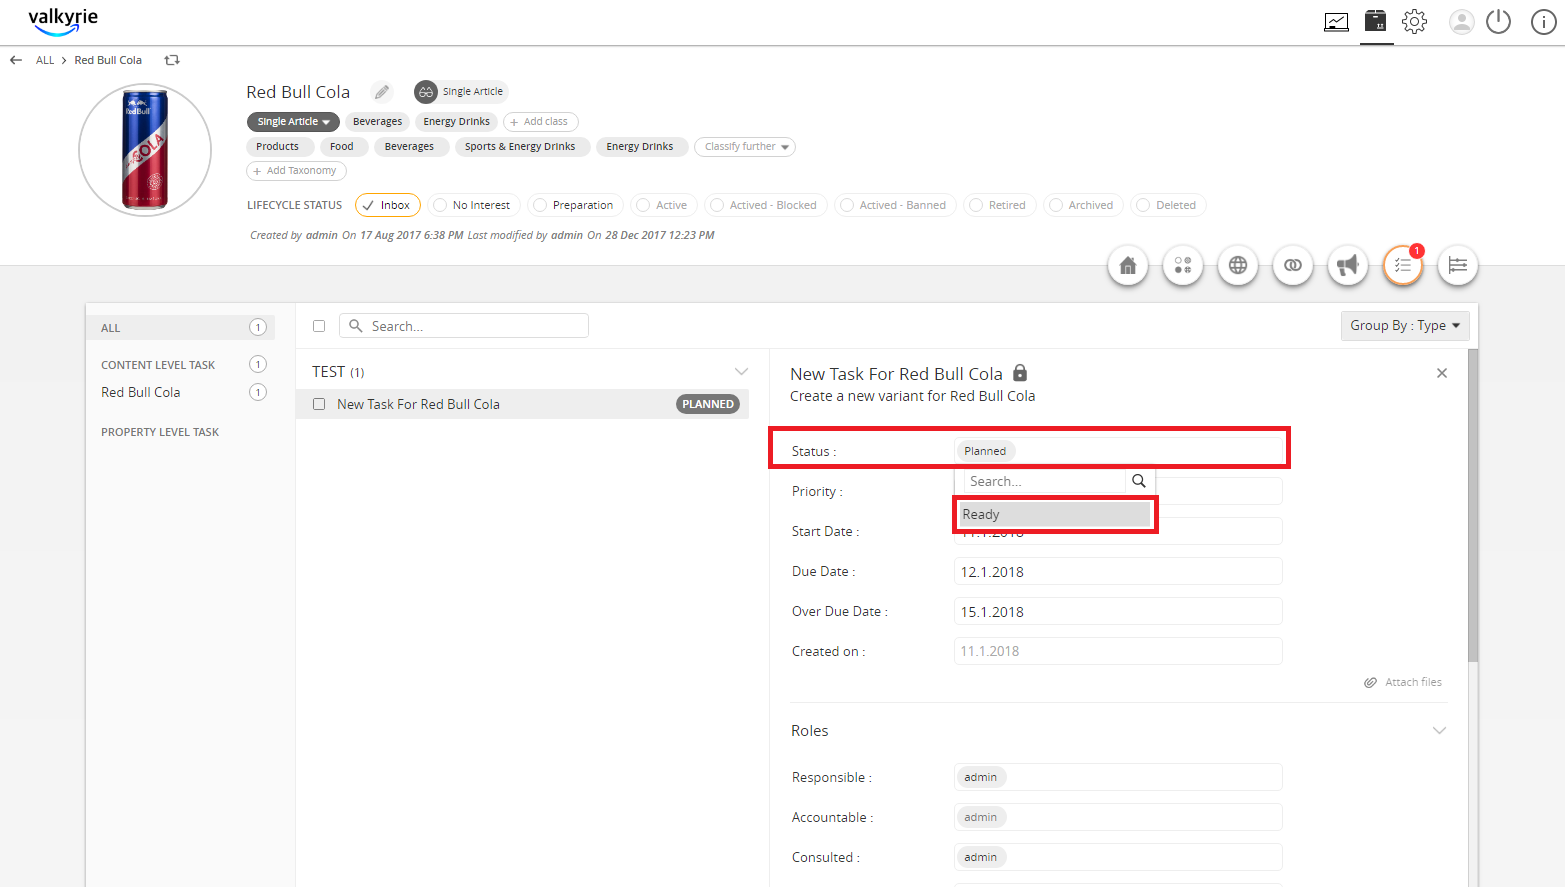Open the dashboard chart icon in header
This screenshot has height=887, width=1565.
click(x=1336, y=22)
